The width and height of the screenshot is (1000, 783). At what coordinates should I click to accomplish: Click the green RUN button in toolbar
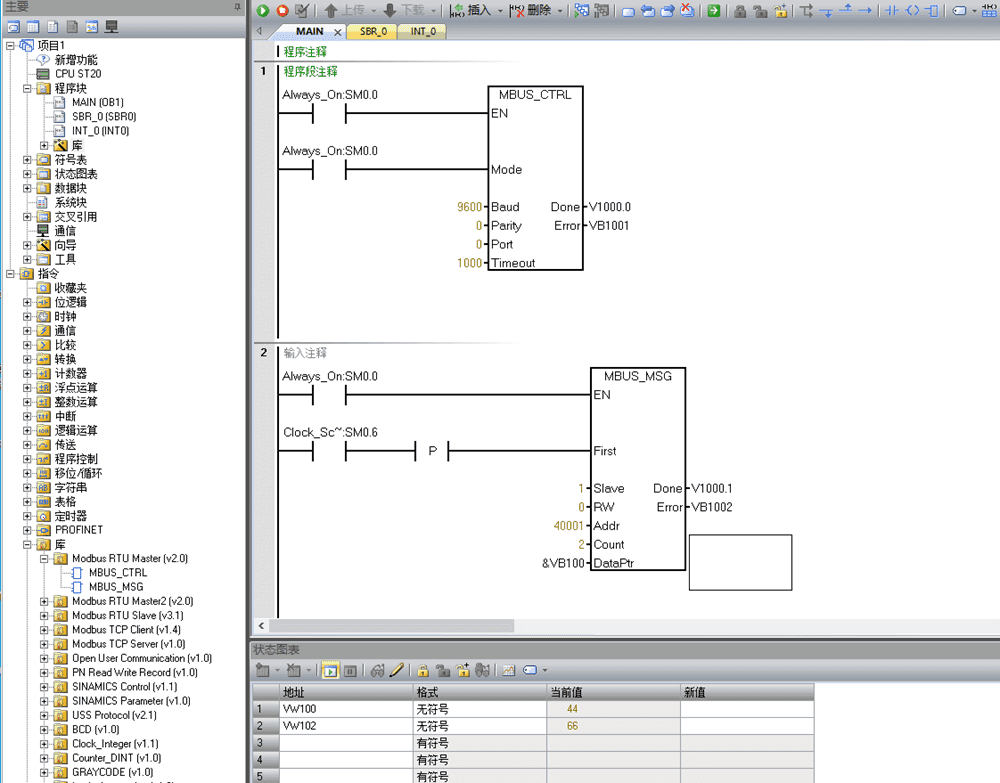point(263,11)
